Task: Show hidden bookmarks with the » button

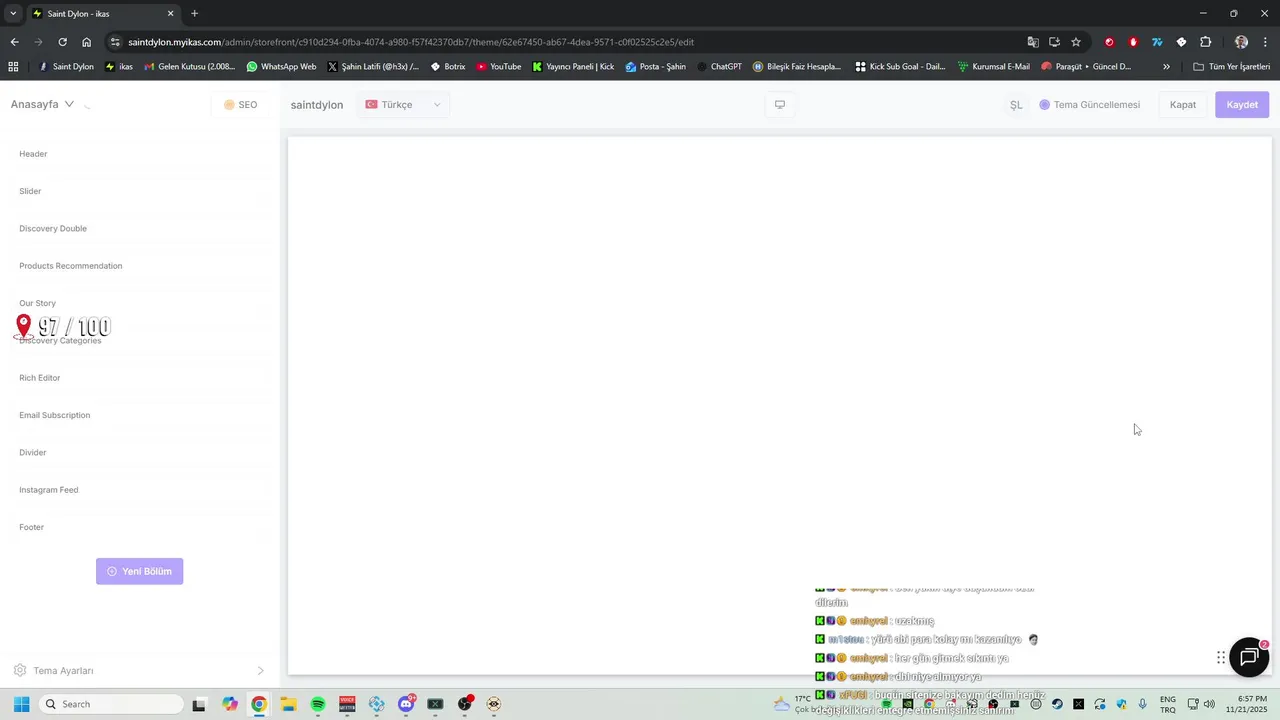Action: (x=1166, y=67)
